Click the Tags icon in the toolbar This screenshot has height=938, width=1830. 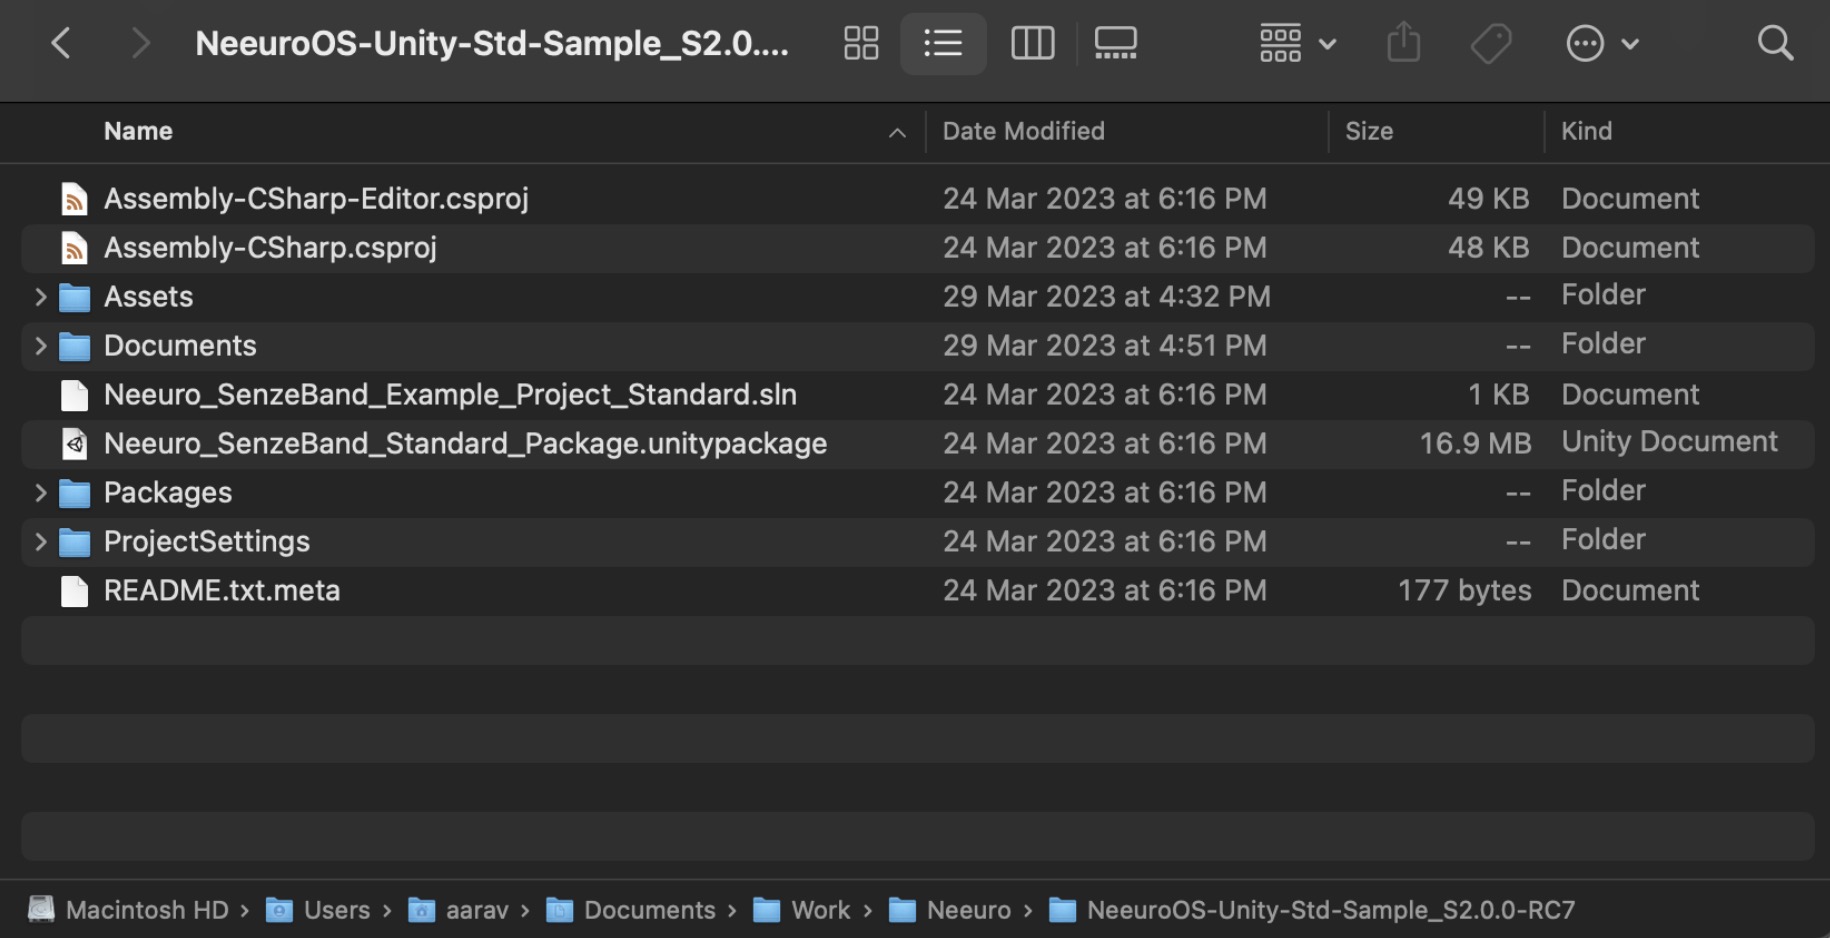[x=1490, y=42]
